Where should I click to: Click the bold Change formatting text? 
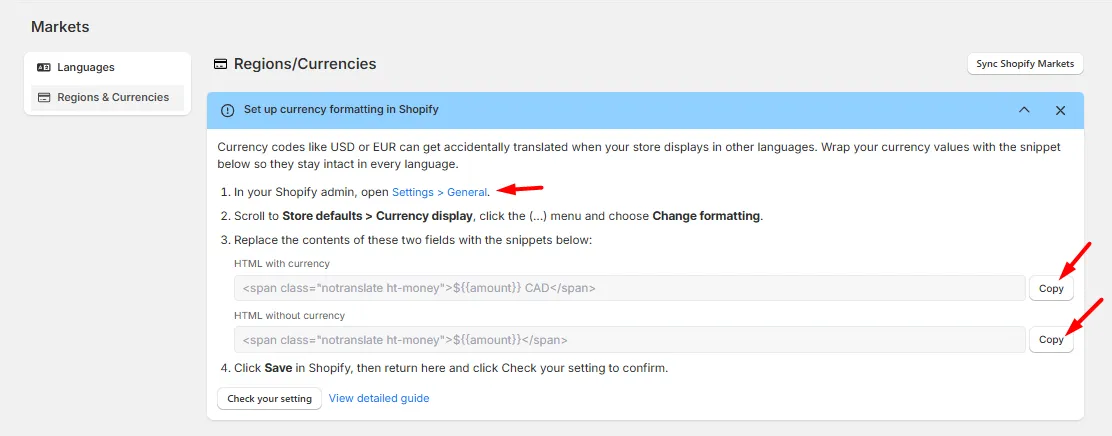706,216
